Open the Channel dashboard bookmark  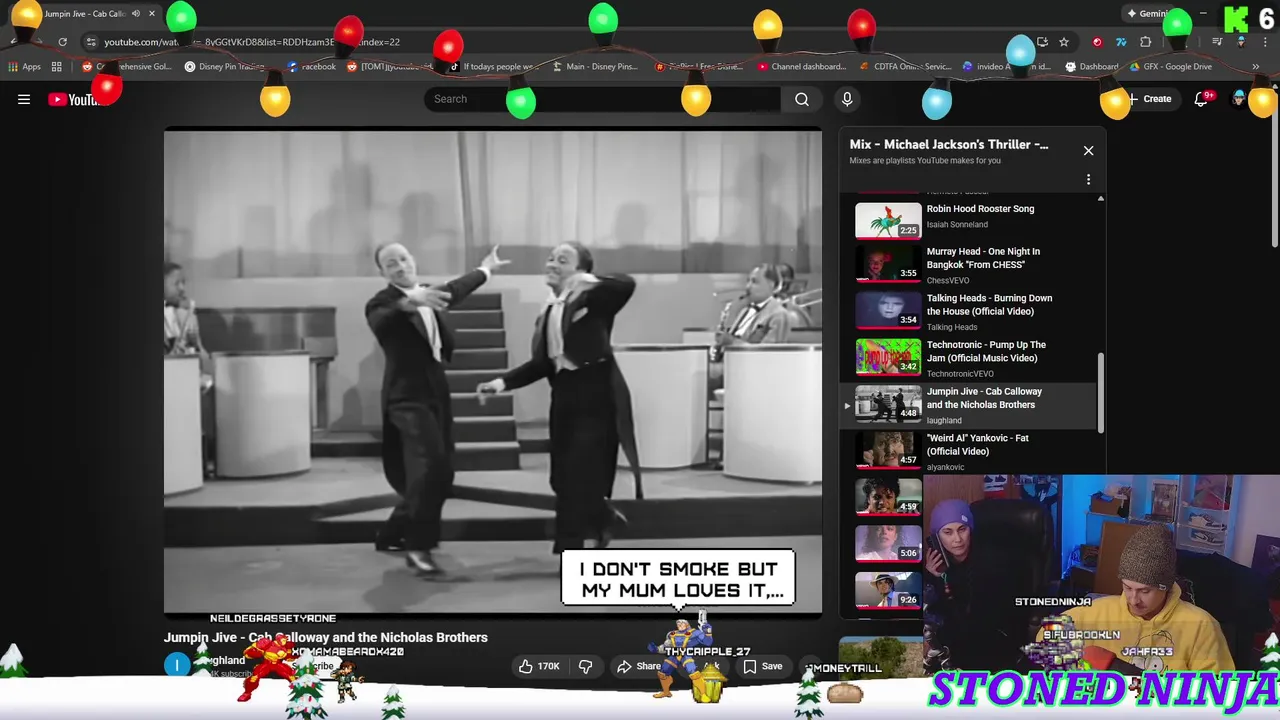[x=801, y=67]
